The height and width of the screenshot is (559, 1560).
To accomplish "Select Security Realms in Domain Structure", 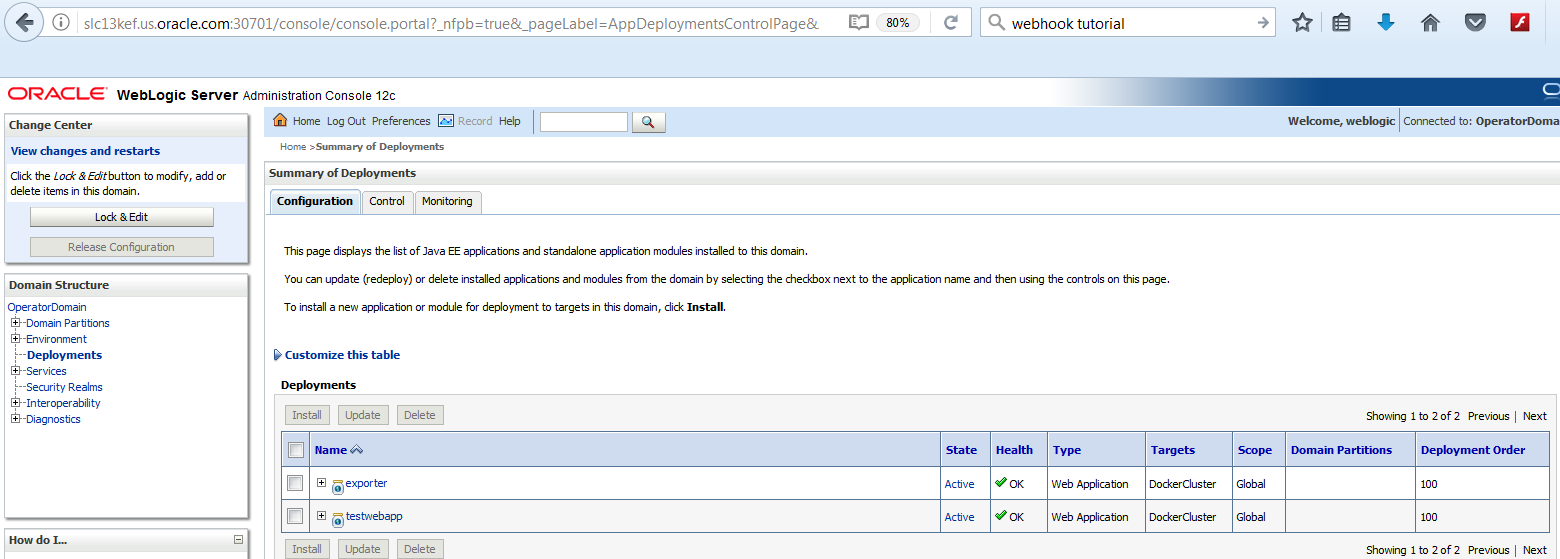I will coord(64,387).
